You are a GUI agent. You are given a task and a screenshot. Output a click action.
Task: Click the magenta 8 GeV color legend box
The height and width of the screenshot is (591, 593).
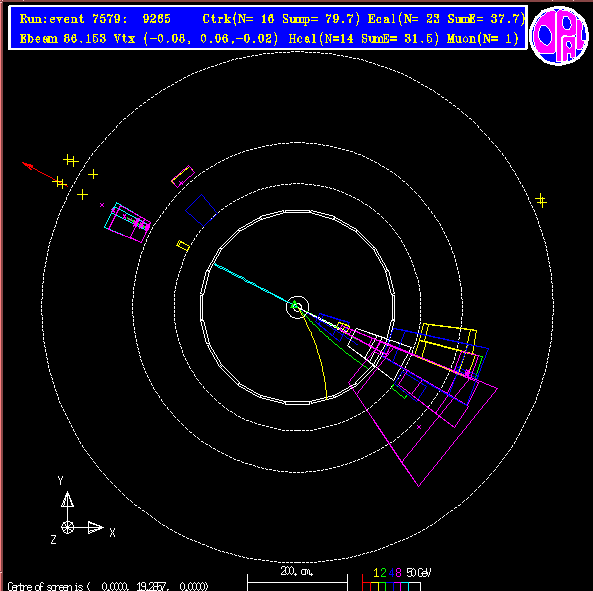[x=397, y=586]
